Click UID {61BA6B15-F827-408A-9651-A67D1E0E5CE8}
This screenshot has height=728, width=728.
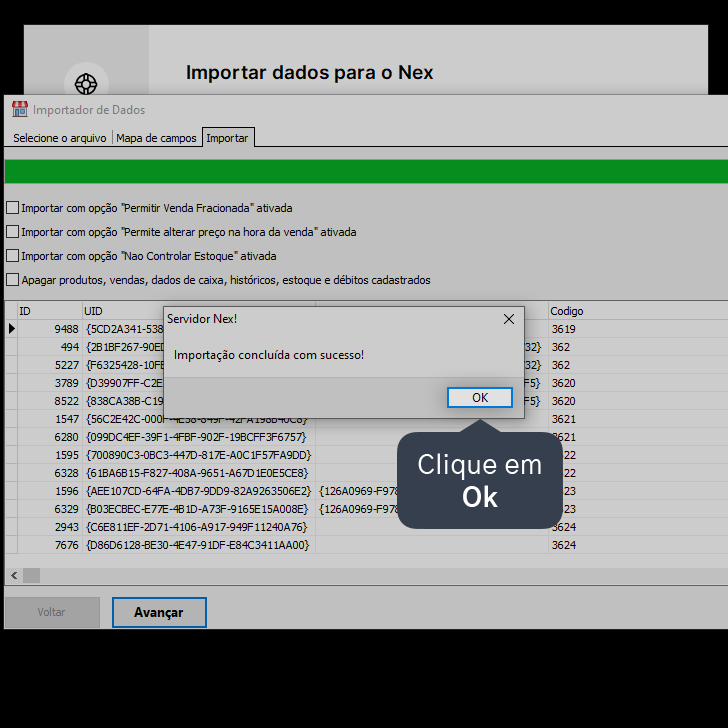197,473
